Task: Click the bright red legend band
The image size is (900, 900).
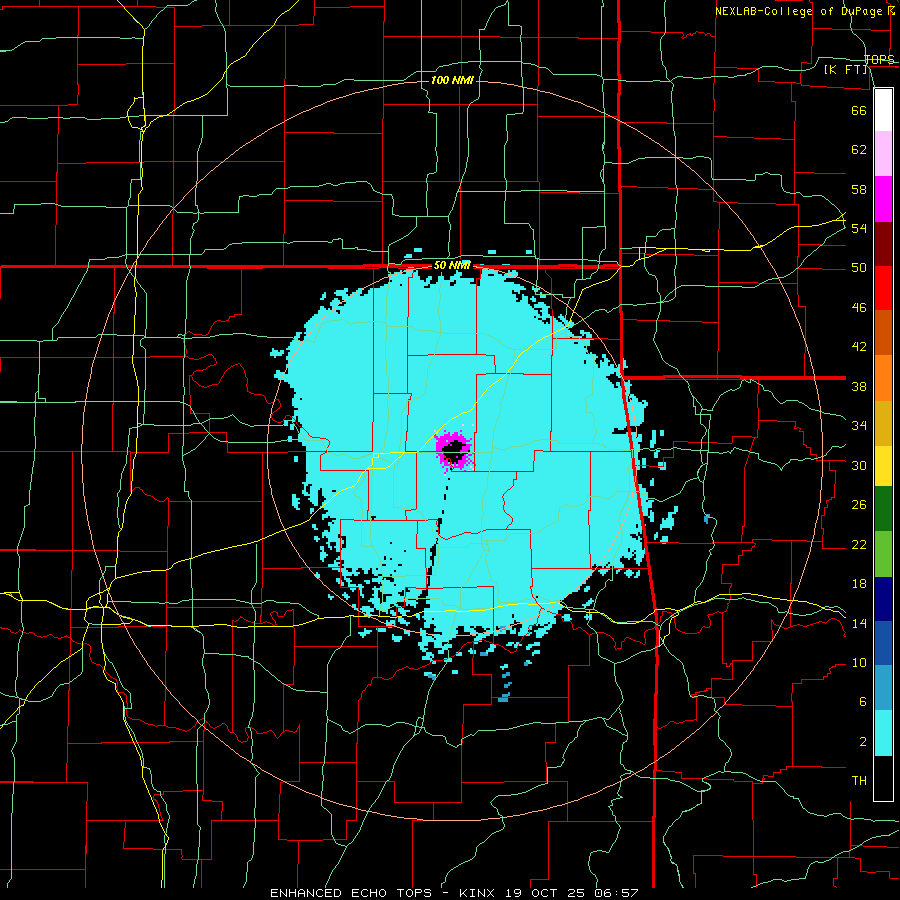Action: [883, 288]
